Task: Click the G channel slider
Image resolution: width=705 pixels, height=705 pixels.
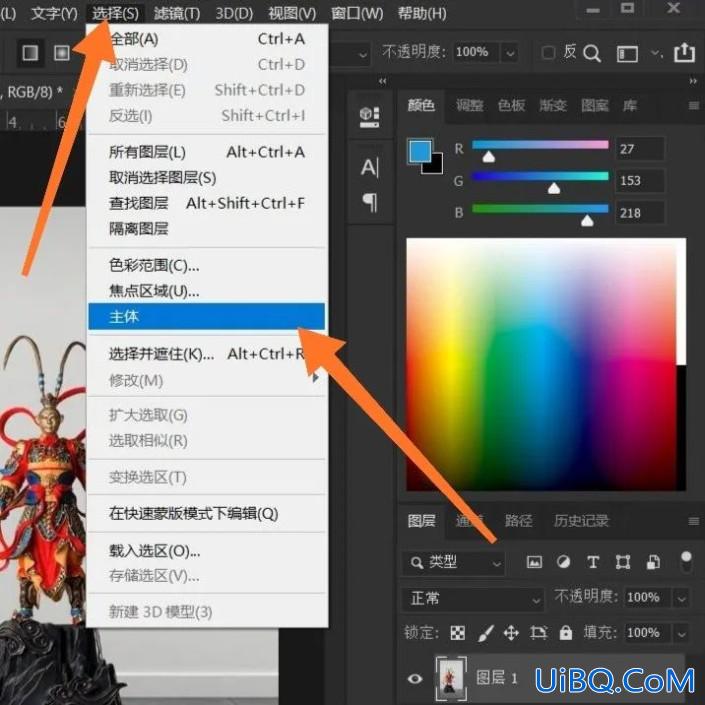Action: (x=540, y=176)
